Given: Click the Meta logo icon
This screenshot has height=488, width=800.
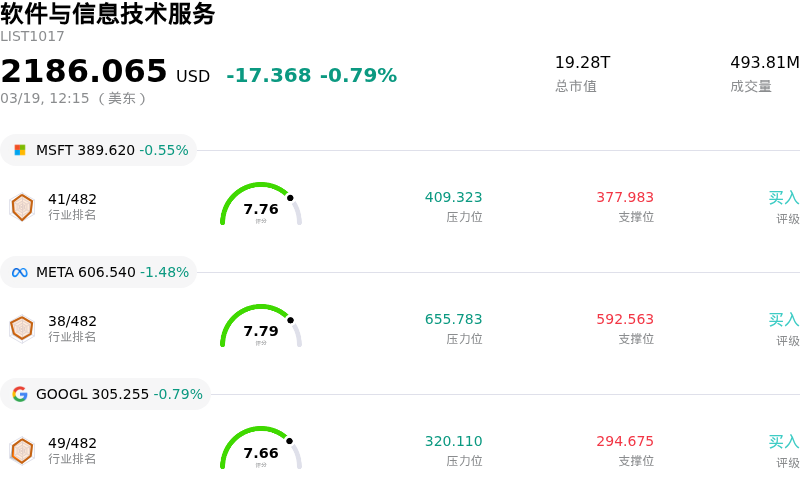Looking at the screenshot, I should tap(20, 272).
